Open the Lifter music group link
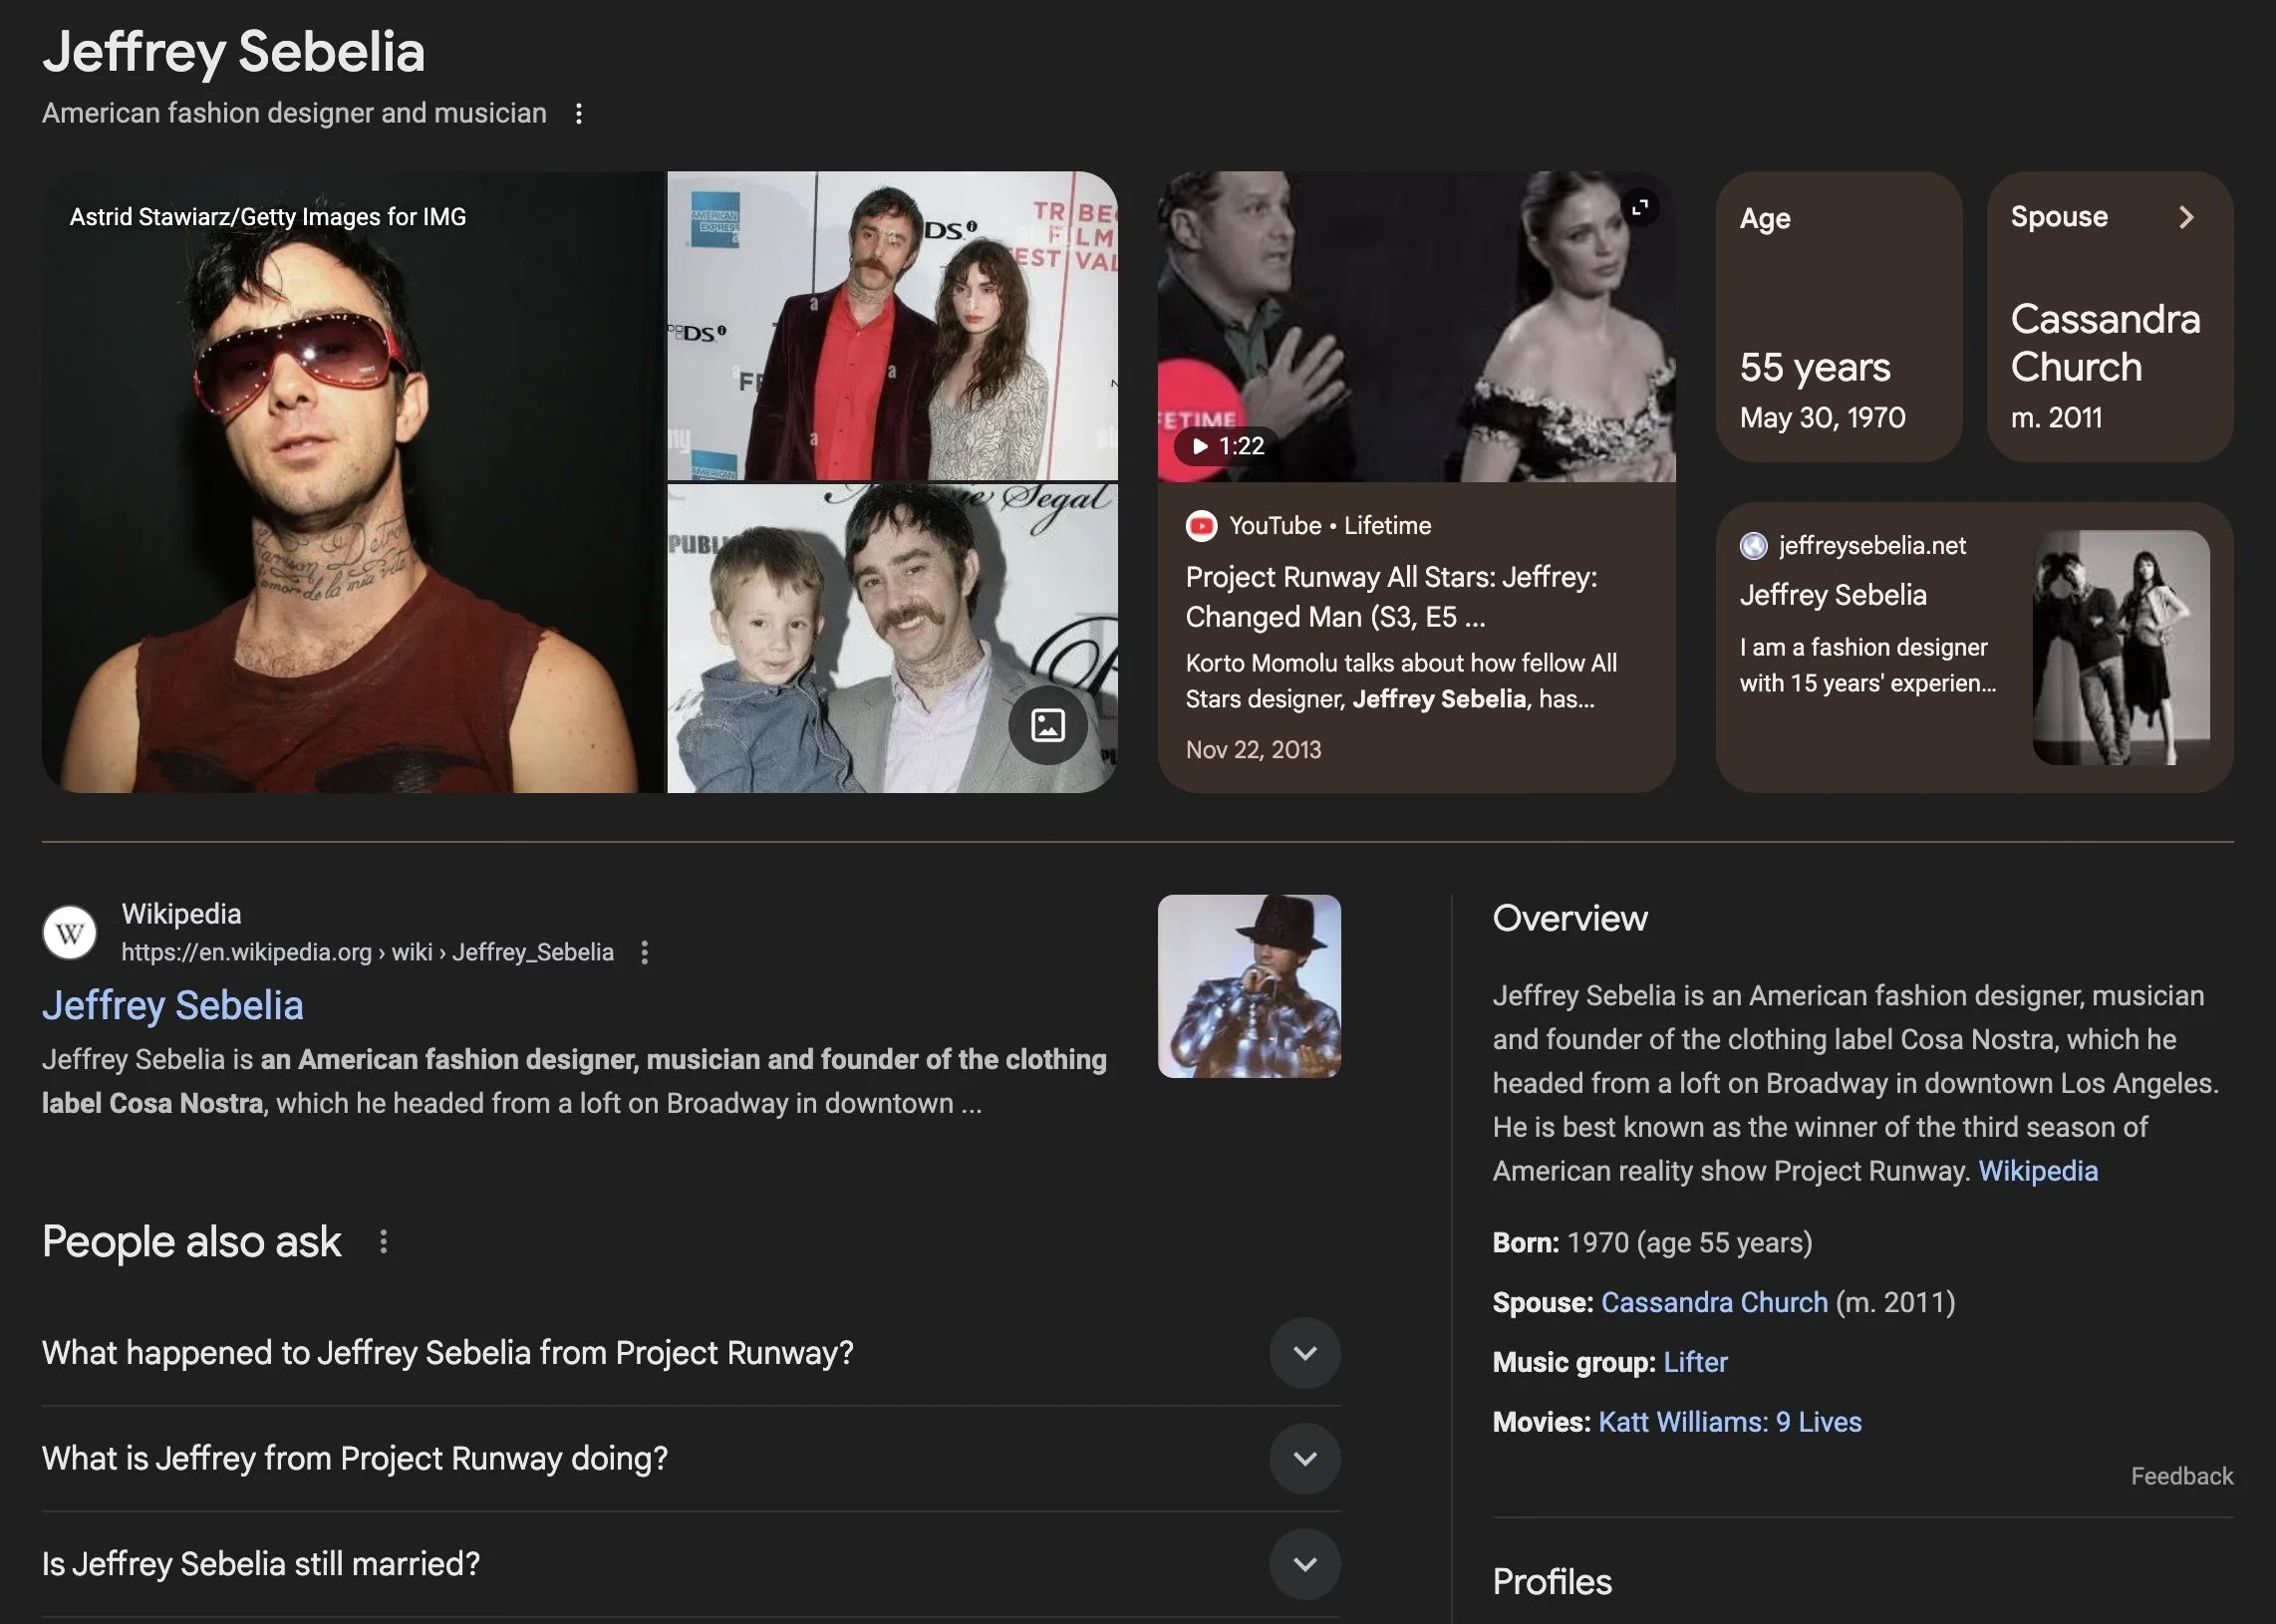Viewport: 2276px width, 1624px height. pos(1695,1363)
